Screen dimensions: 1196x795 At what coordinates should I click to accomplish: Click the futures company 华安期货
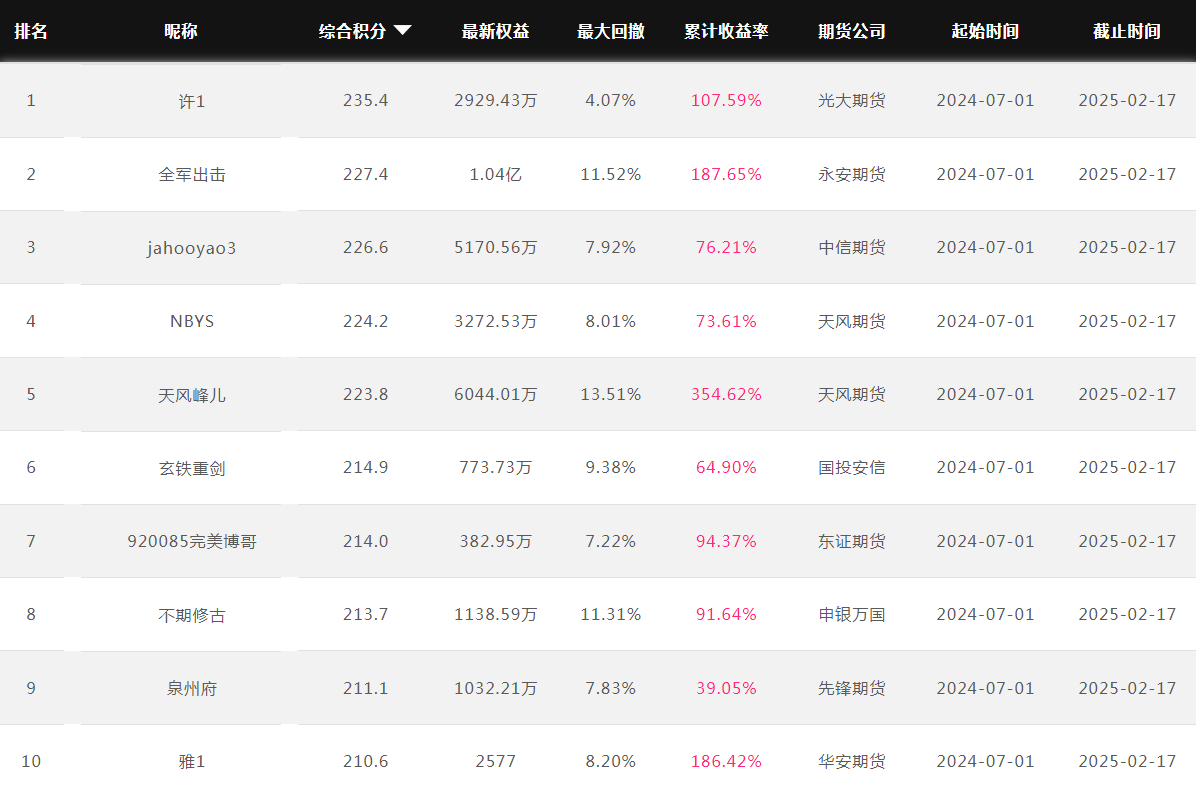point(852,761)
